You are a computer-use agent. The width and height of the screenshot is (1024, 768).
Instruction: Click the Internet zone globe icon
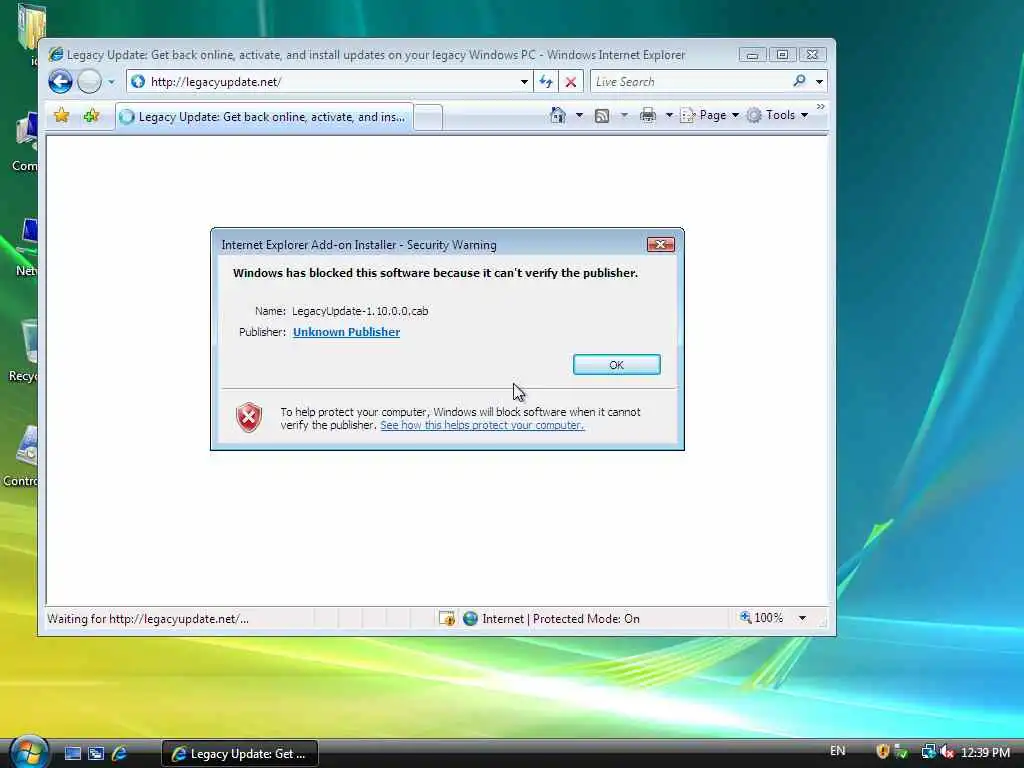pos(470,618)
